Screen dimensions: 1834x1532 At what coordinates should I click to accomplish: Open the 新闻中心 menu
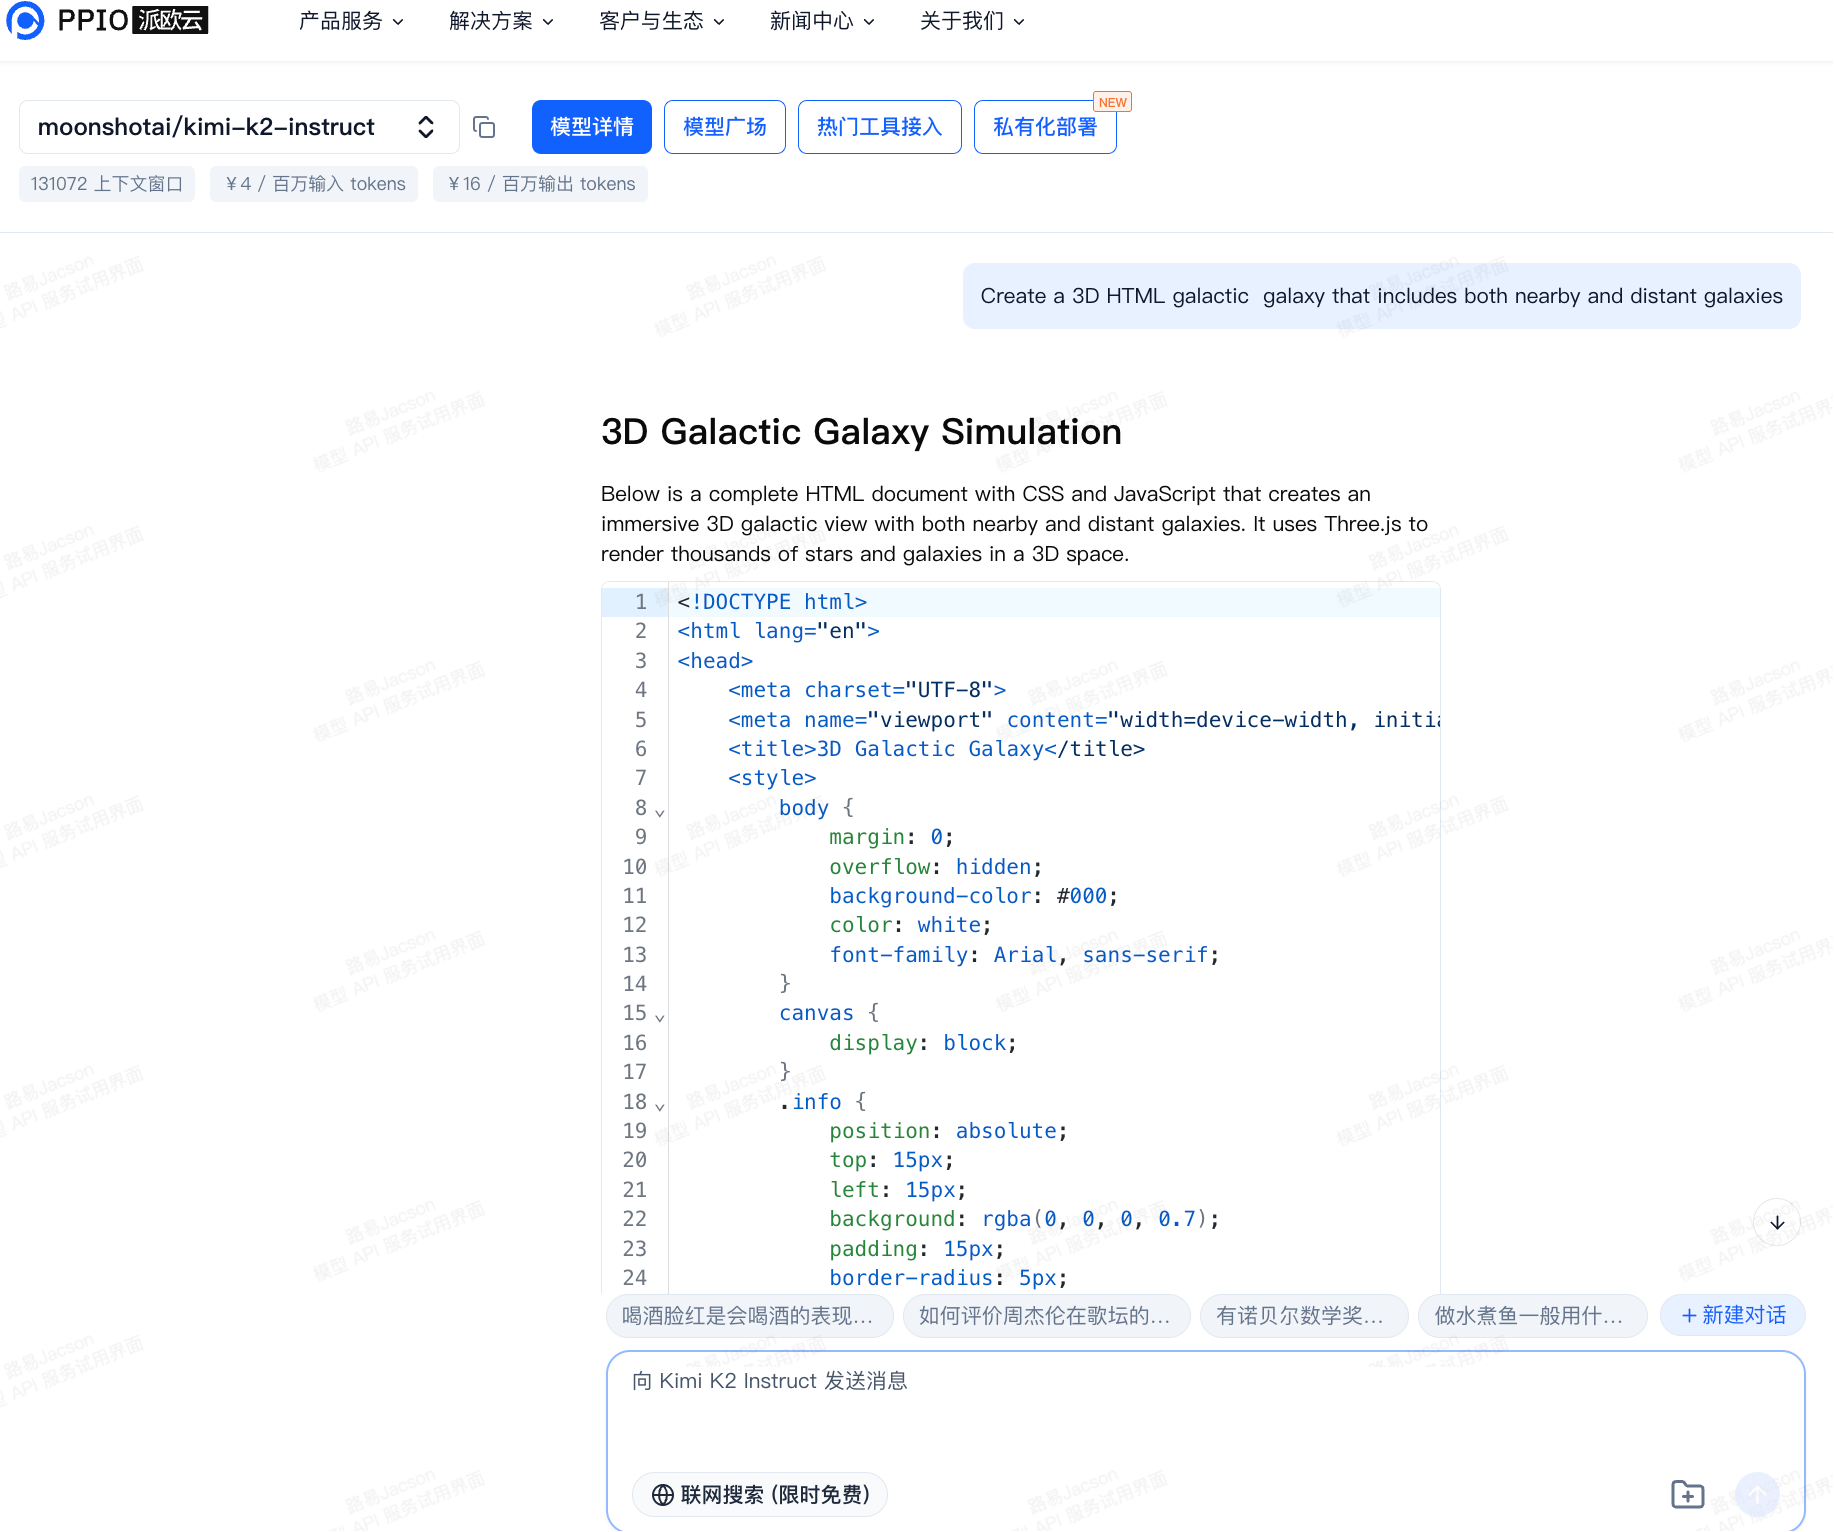click(822, 21)
